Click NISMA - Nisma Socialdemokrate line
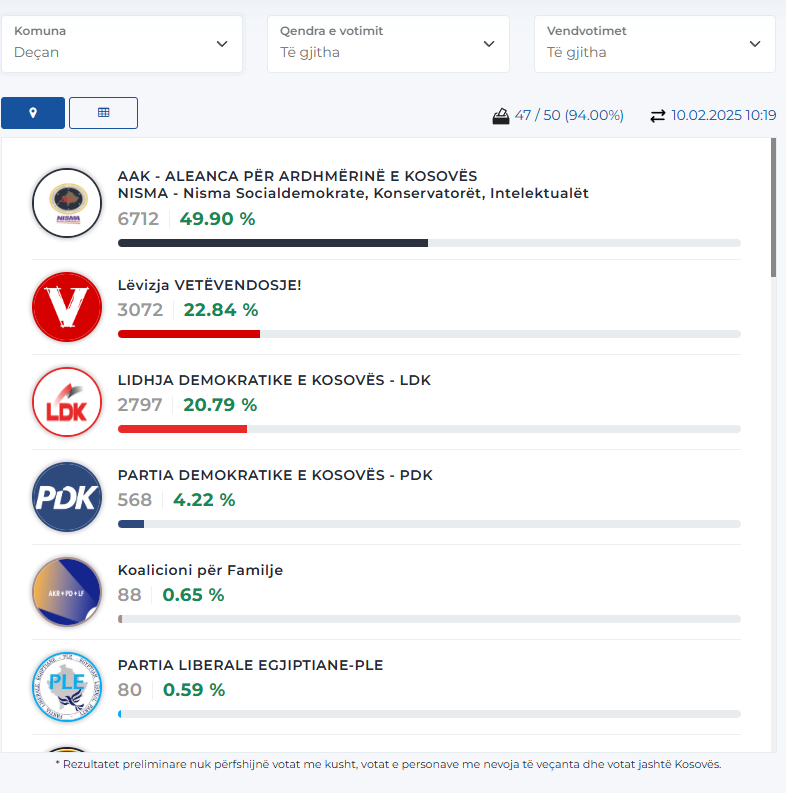This screenshot has height=793, width=786. (x=353, y=193)
